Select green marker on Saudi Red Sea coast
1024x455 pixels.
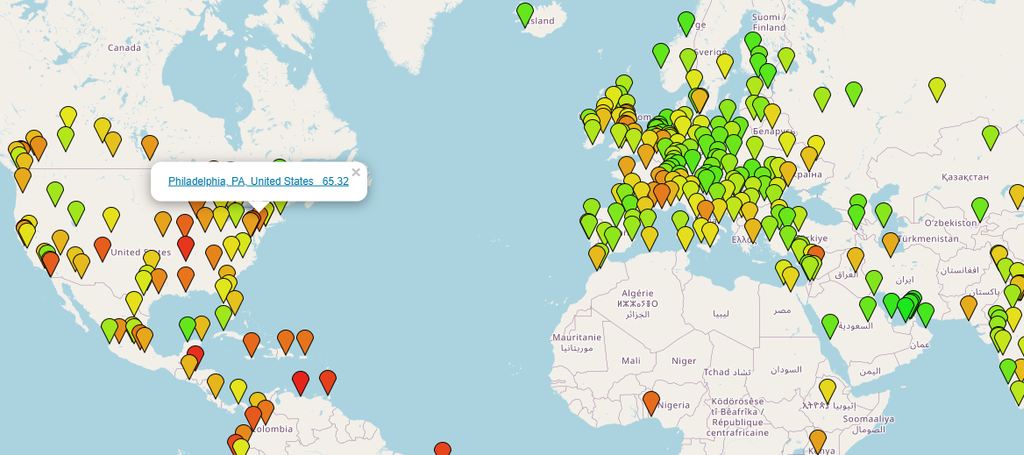click(x=830, y=326)
